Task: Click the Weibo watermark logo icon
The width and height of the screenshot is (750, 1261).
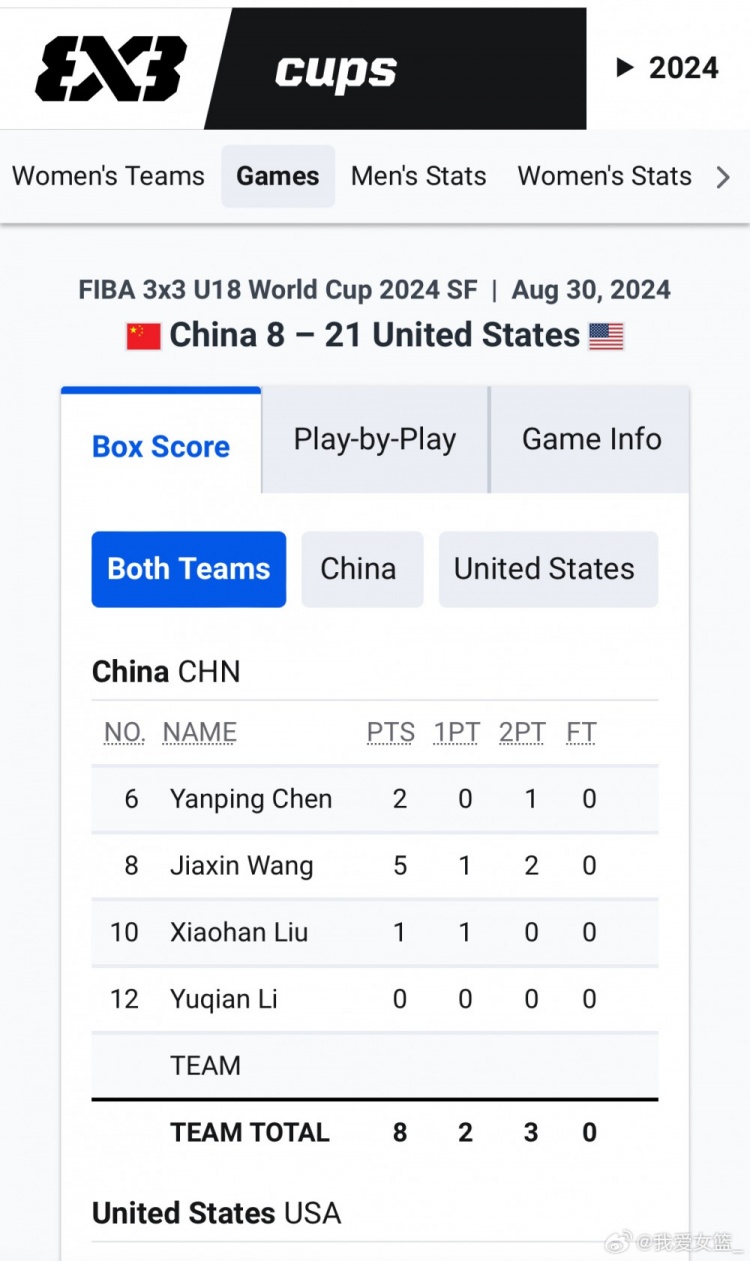Action: [x=622, y=1243]
